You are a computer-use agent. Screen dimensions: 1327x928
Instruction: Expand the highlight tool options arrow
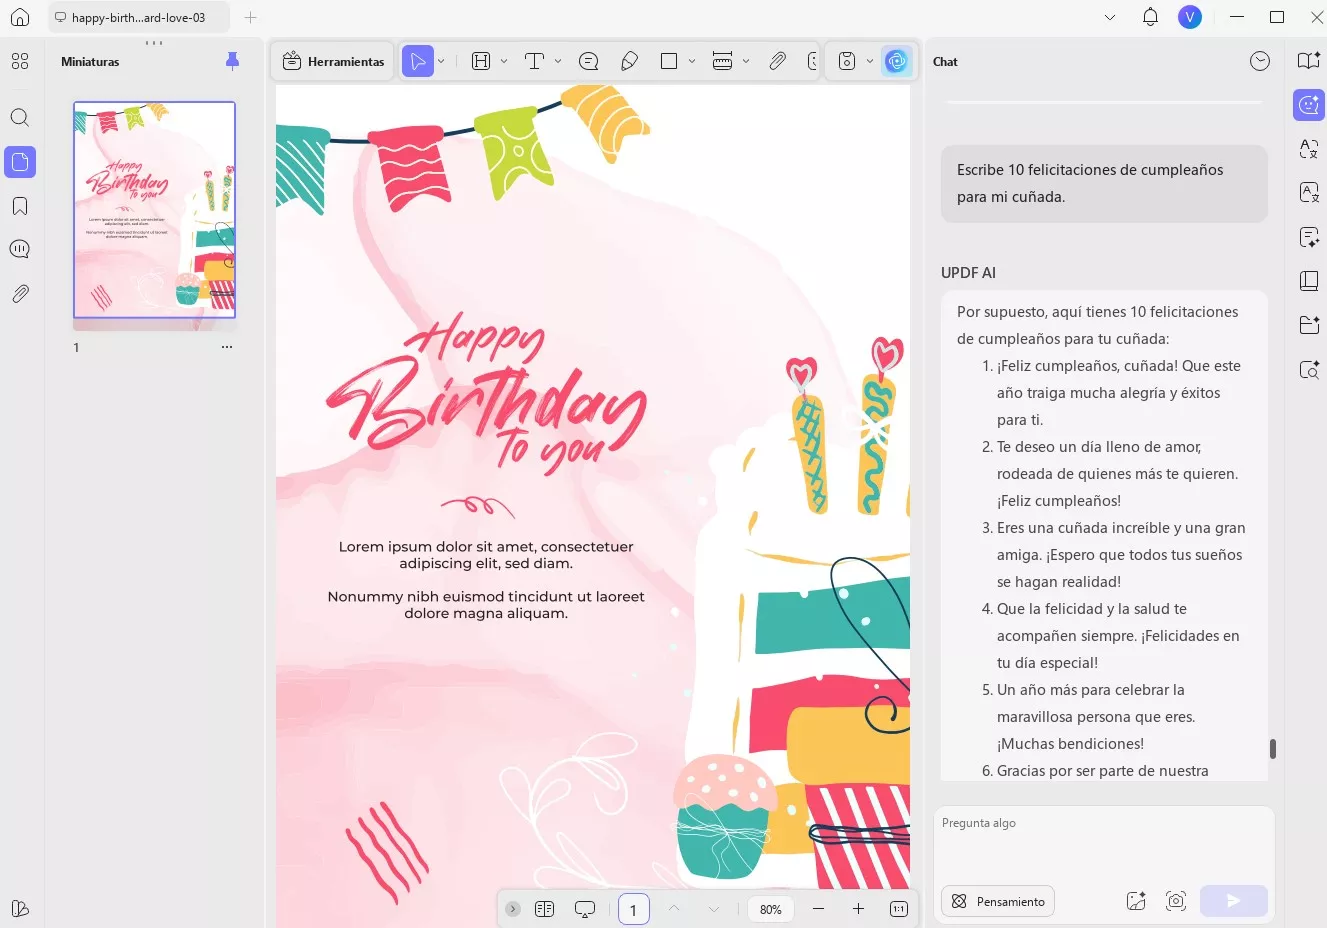click(x=504, y=61)
